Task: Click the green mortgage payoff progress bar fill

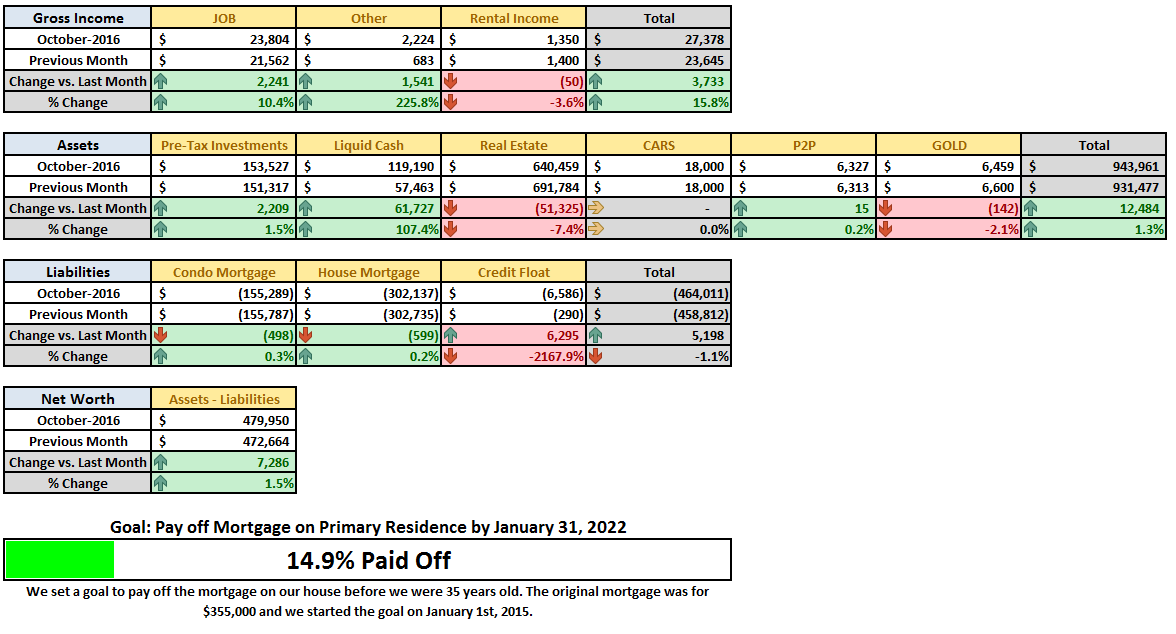Action: coord(60,560)
